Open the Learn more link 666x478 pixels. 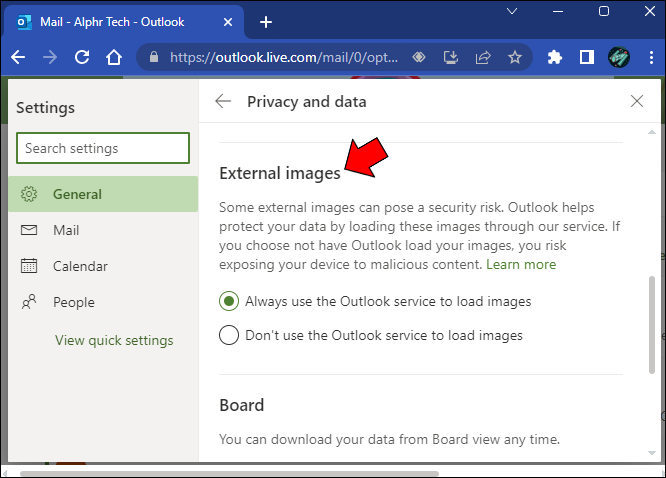[x=521, y=265]
